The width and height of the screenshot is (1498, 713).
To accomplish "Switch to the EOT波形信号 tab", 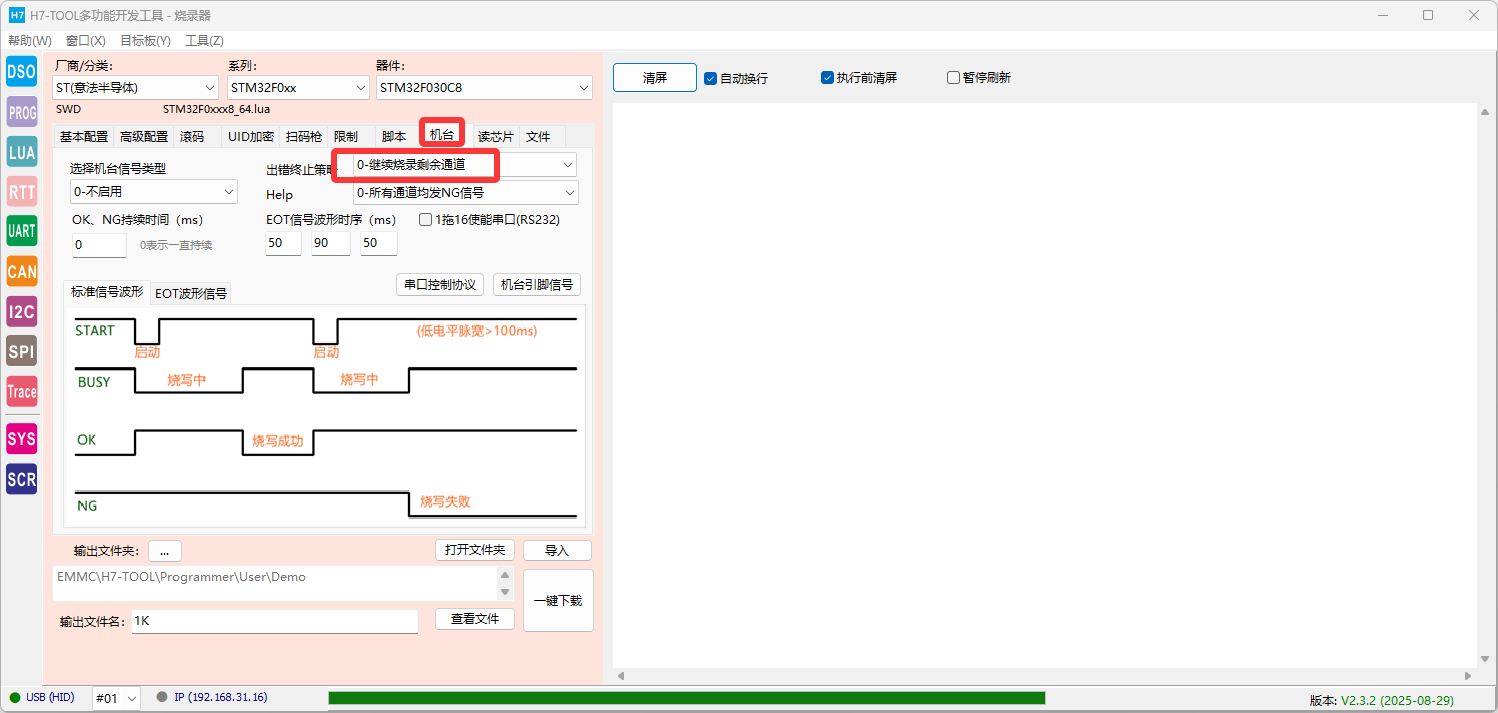I will [191, 294].
